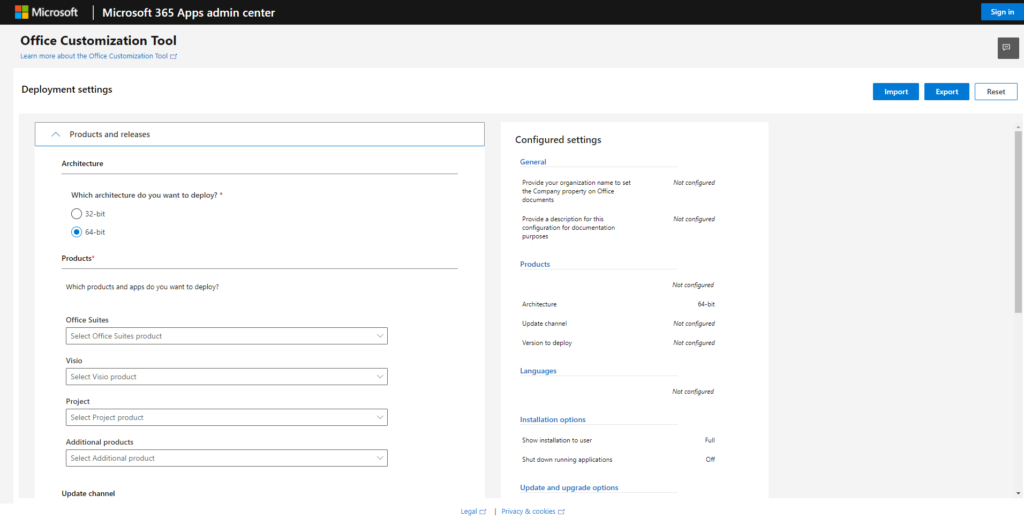Screen dimensions: 1024x518
Task: Click the Import button
Action: 896,91
